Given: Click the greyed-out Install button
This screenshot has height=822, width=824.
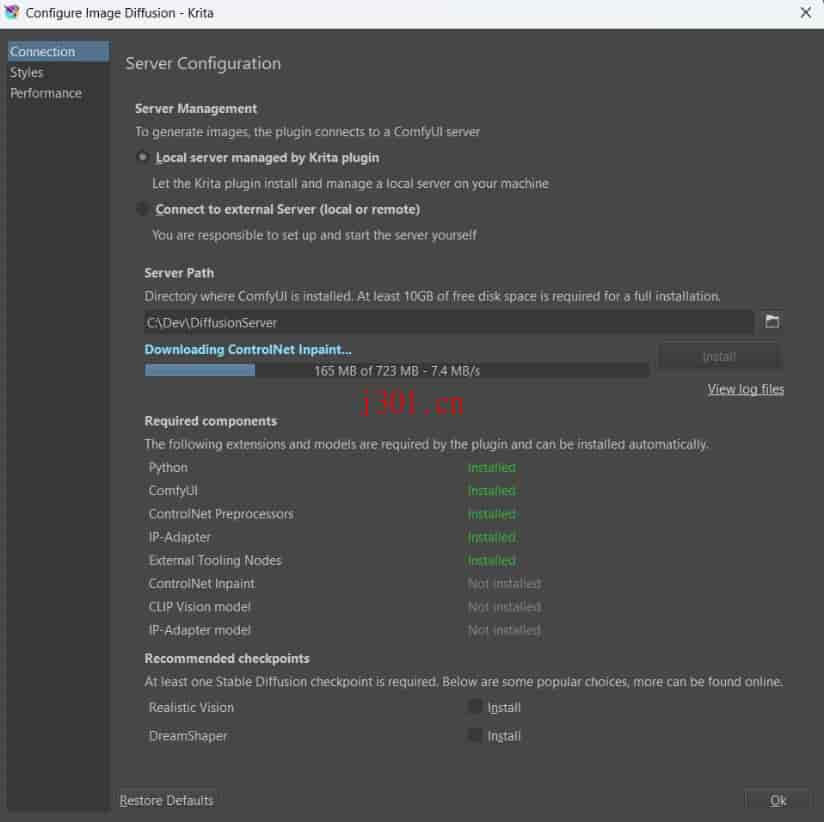Looking at the screenshot, I should (719, 356).
